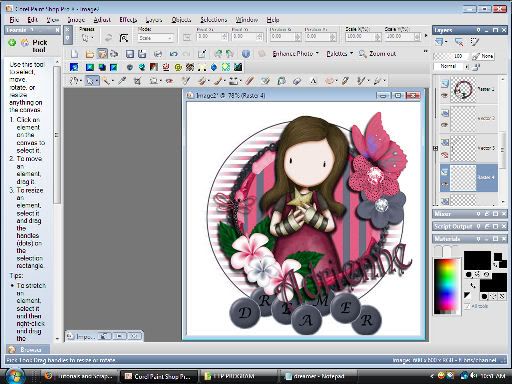Pick a color from the rainbow color picker
Viewport: 512px width, 384px height.
point(446,286)
